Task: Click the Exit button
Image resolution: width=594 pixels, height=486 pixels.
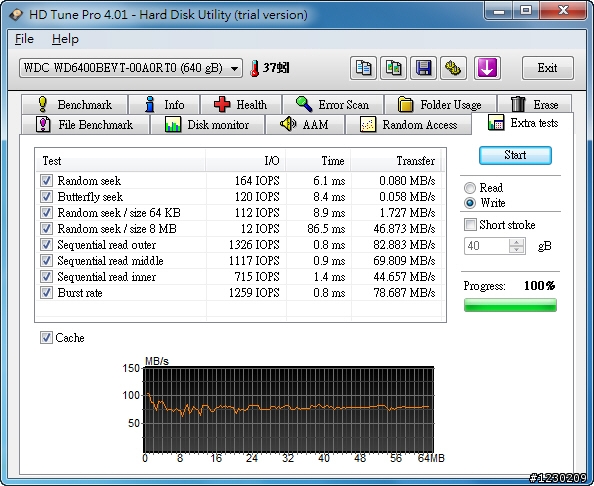Action: point(547,68)
